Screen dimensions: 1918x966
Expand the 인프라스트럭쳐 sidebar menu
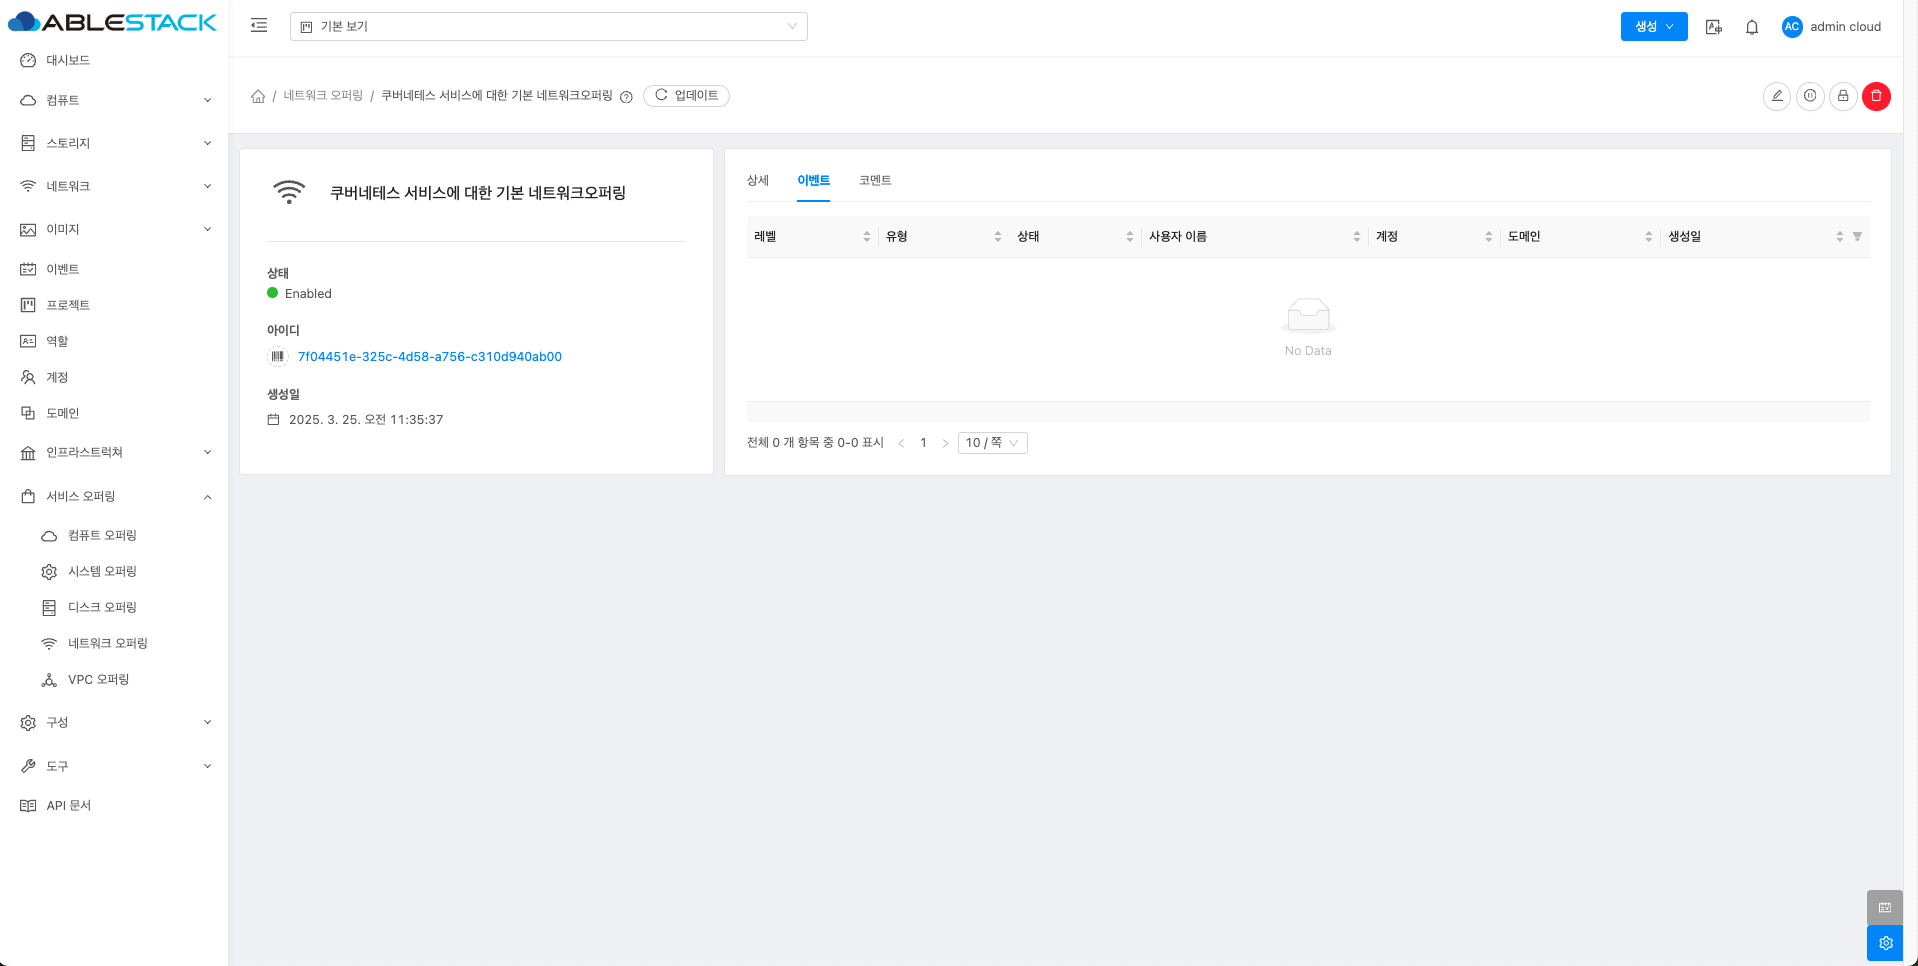click(114, 452)
